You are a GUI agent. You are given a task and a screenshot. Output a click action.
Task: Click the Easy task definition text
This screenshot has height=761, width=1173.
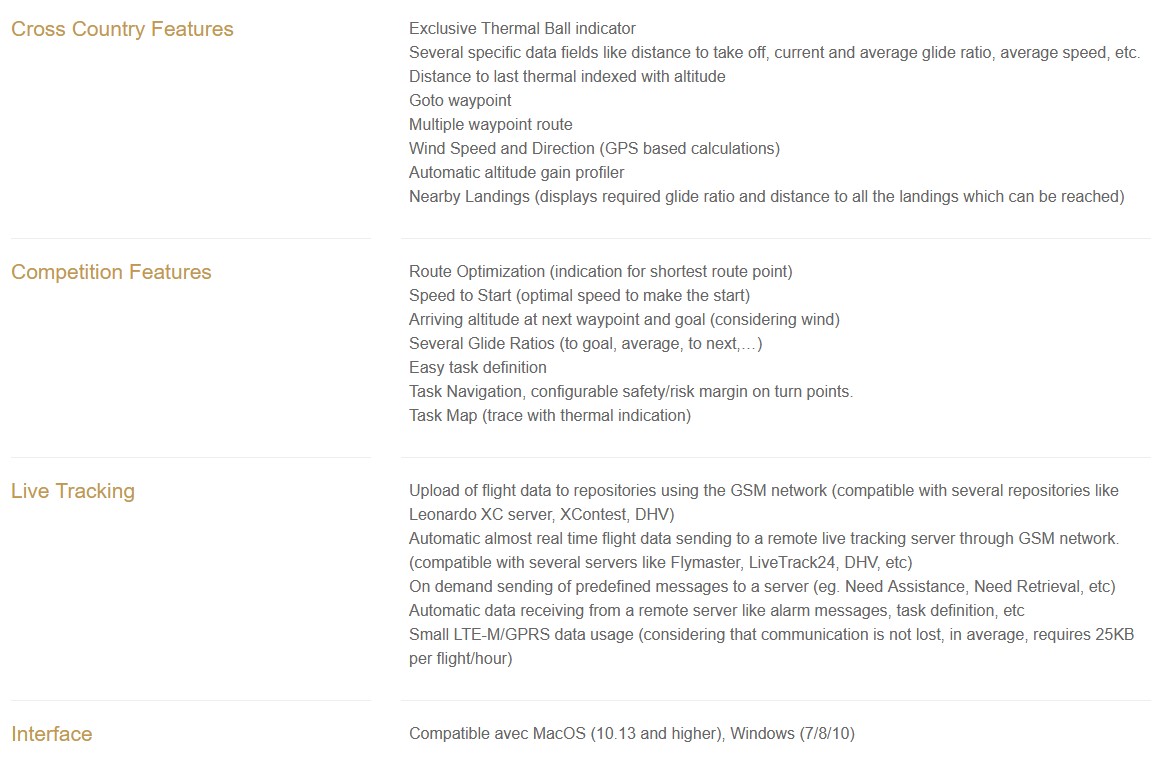point(478,367)
